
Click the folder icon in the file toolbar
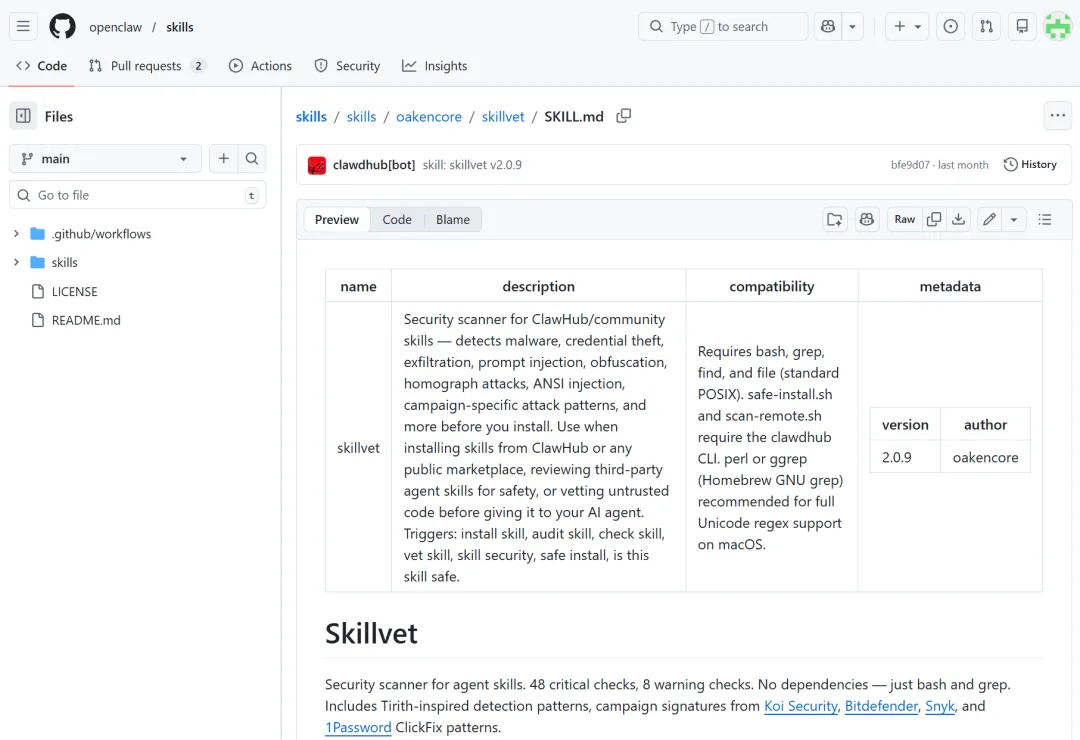[x=835, y=220]
